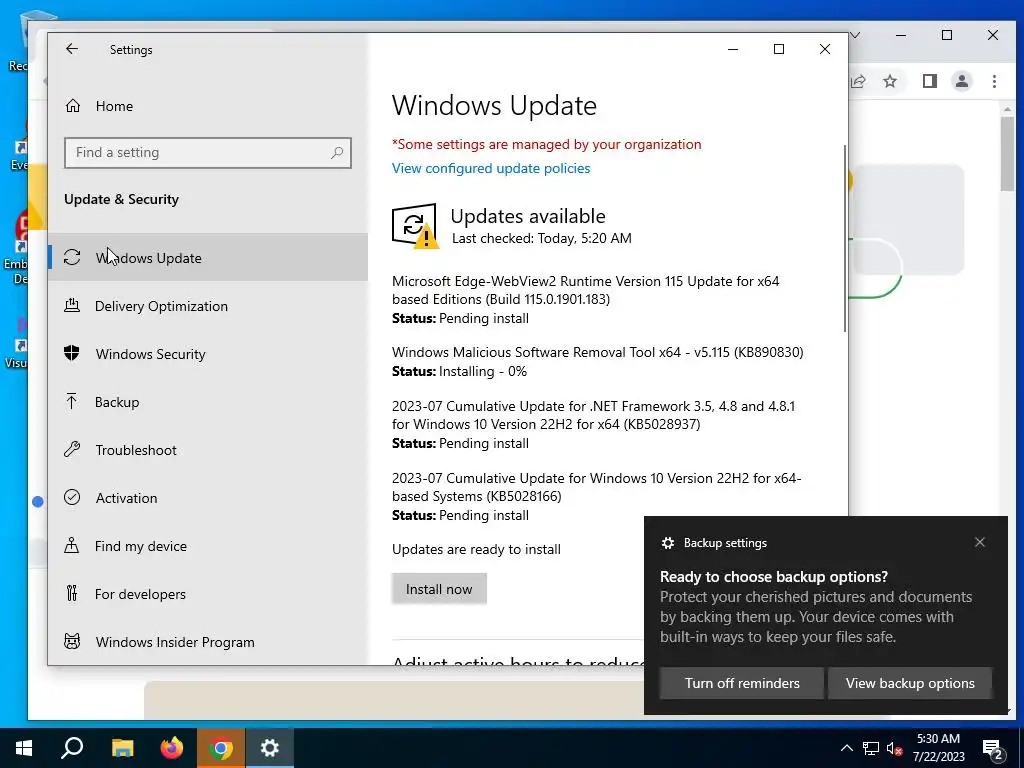Click 'Updates are ready to install' text
Image resolution: width=1024 pixels, height=768 pixels.
(x=476, y=549)
